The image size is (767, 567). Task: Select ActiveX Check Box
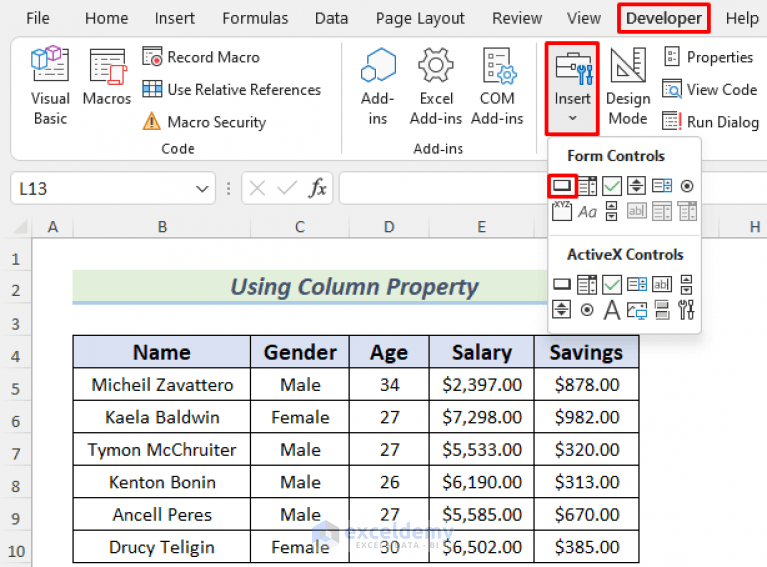[612, 284]
